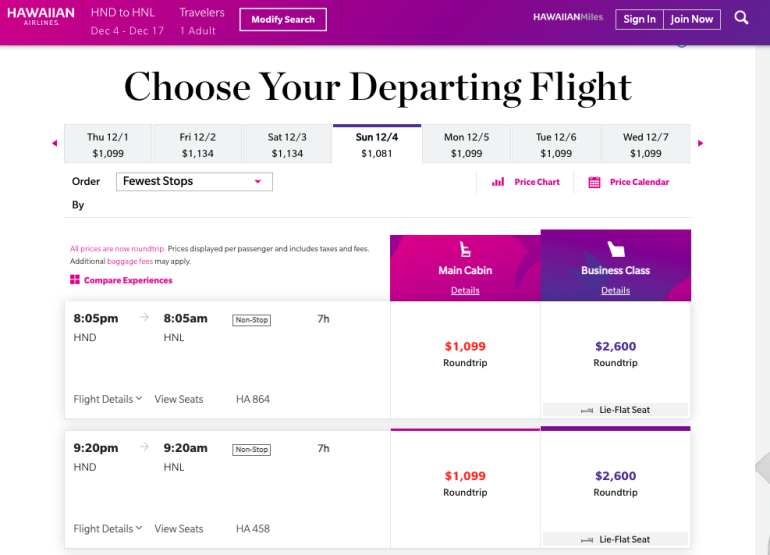
Task: Click the Sign In button
Action: pos(639,19)
